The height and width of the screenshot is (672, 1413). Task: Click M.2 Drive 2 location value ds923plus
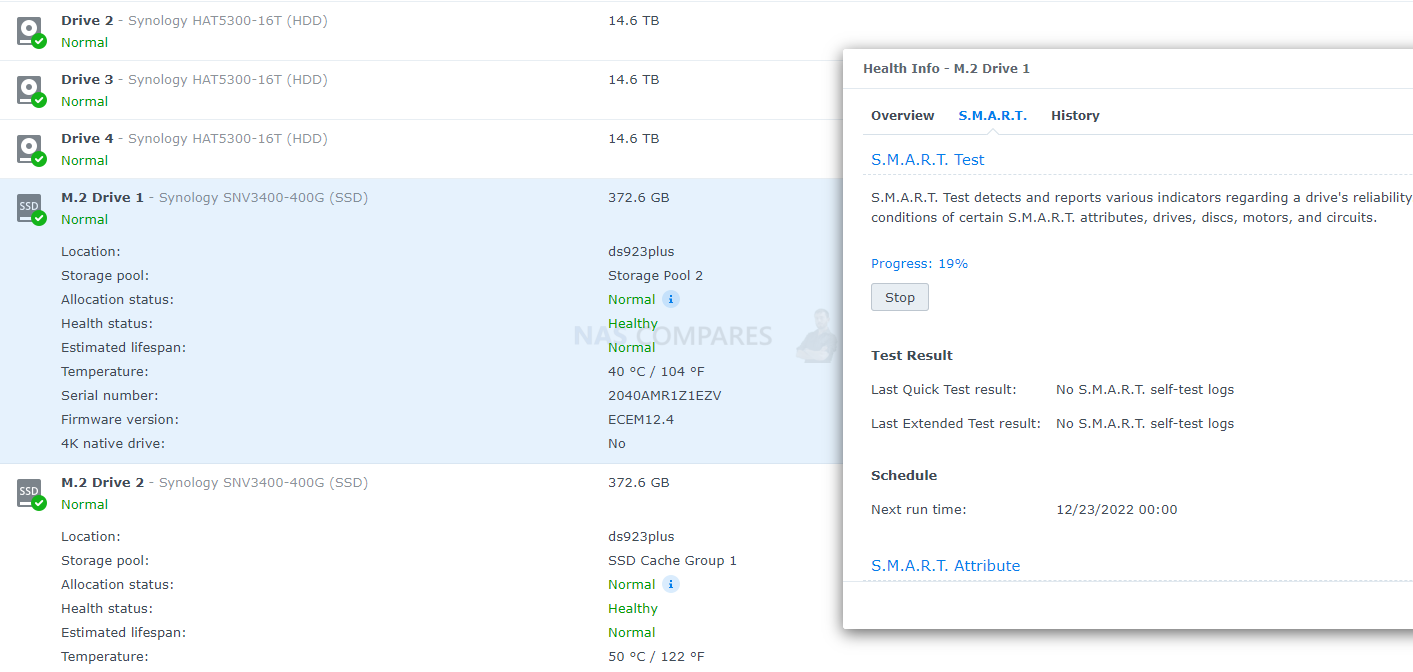point(641,537)
